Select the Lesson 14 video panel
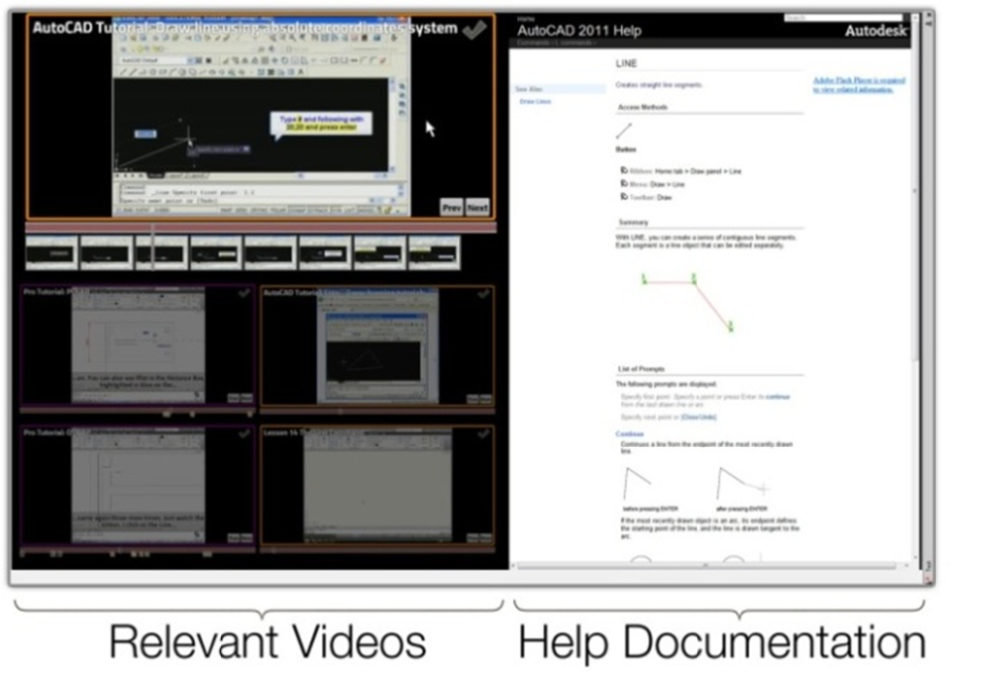Viewport: 999px width, 684px height. (x=377, y=485)
